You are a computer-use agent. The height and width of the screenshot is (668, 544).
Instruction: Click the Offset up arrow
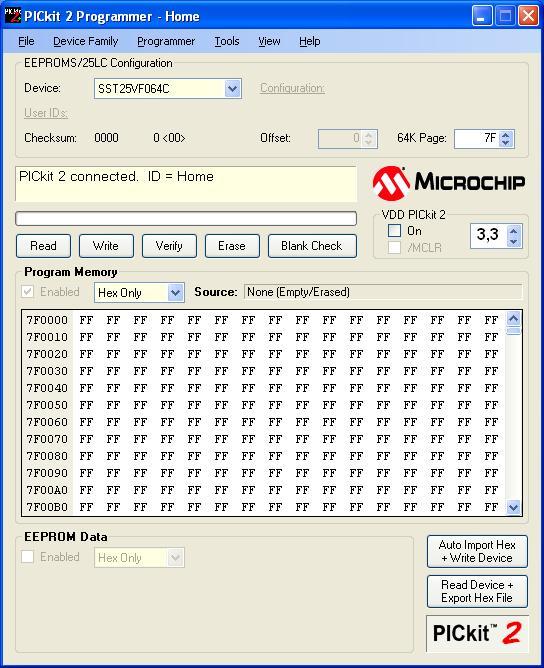coord(369,135)
